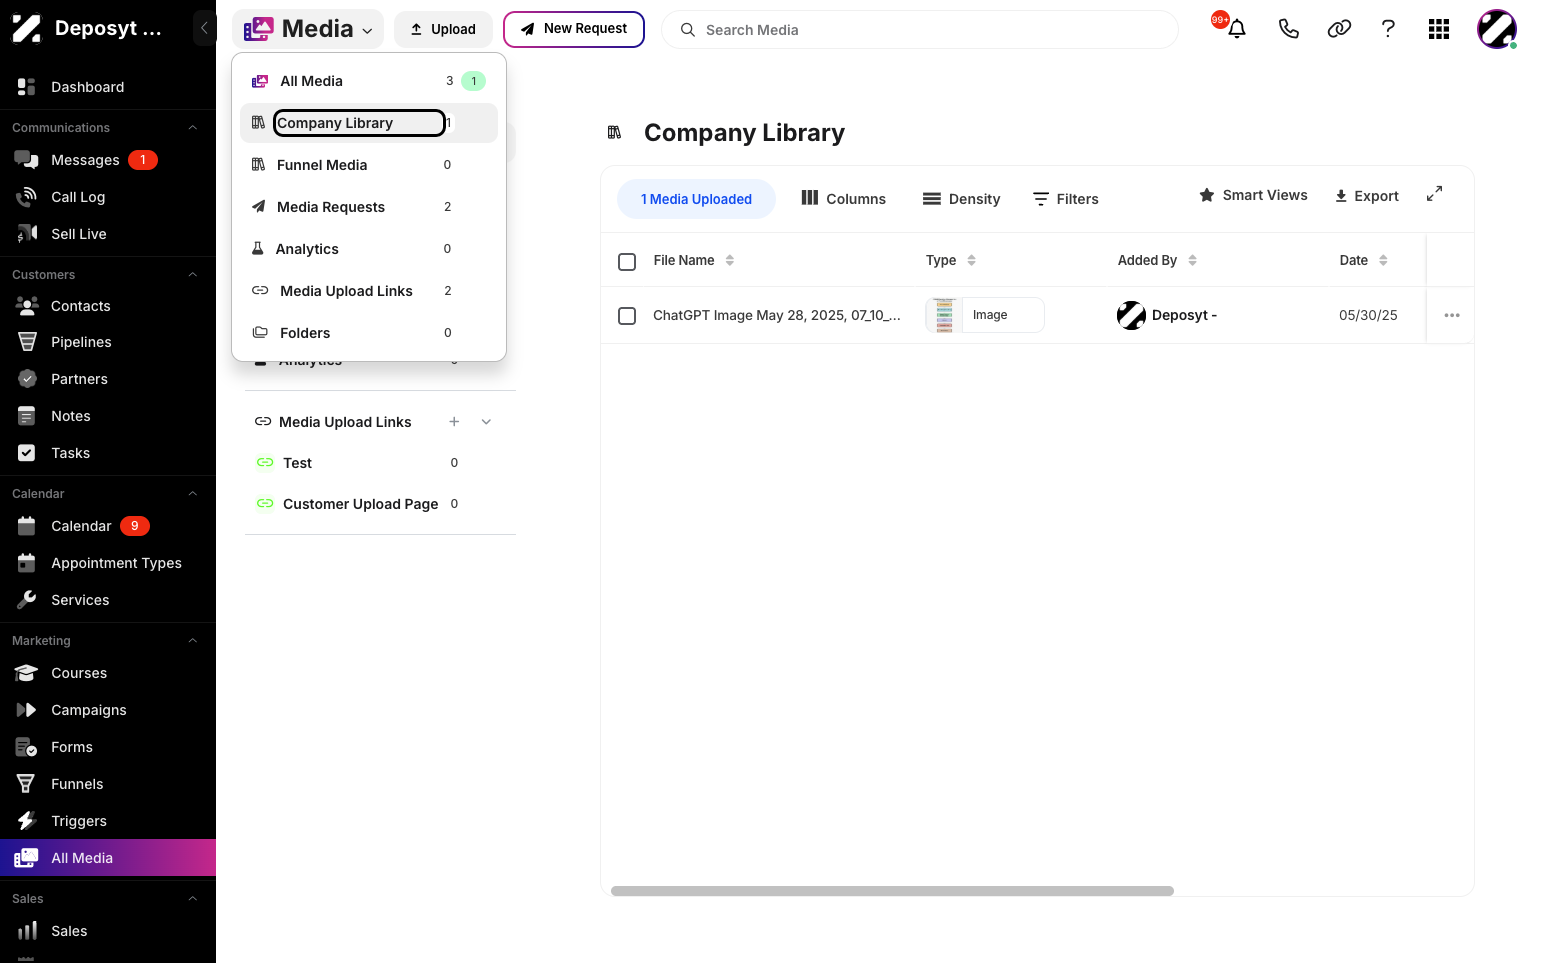Select Funnel Media menu item
Viewport: 1541px width, 963px height.
pyautogui.click(x=369, y=165)
